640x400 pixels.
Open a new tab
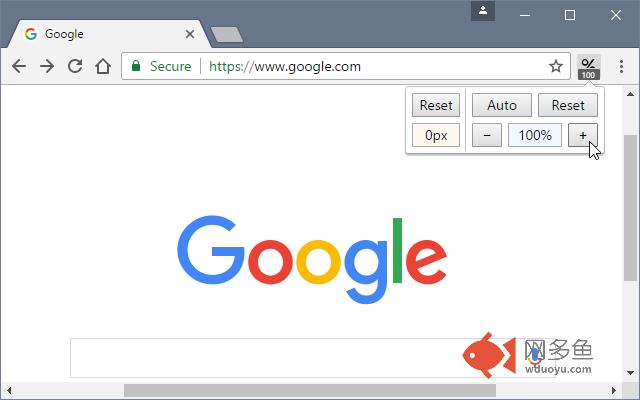[227, 35]
